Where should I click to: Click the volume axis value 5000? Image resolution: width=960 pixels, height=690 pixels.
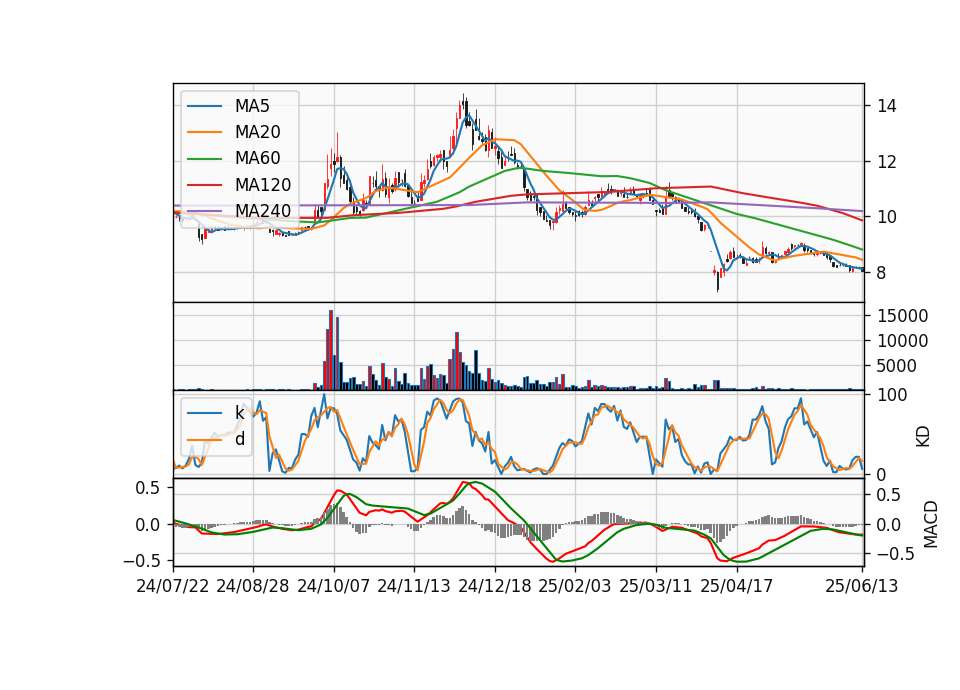(897, 366)
